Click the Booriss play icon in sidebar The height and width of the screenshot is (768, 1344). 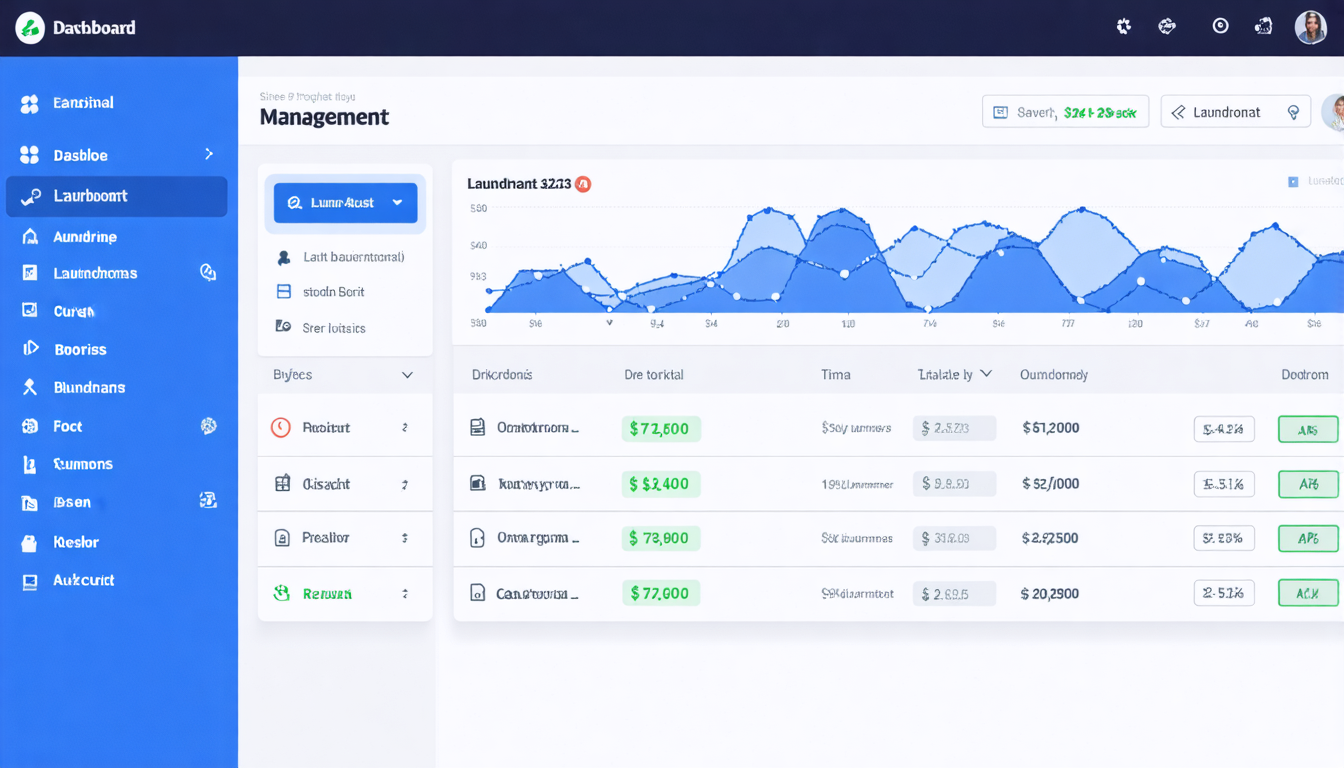point(31,349)
